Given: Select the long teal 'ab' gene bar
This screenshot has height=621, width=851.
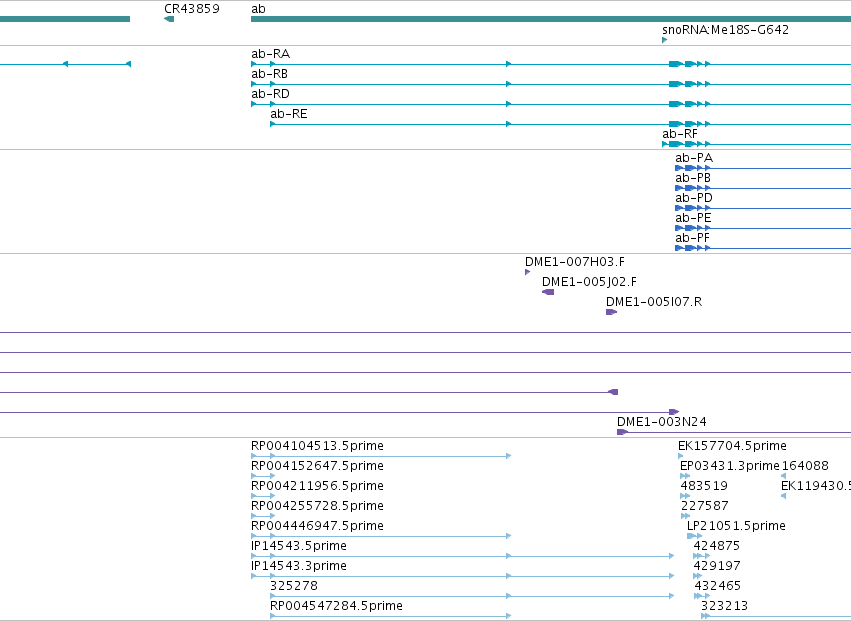Looking at the screenshot, I should click(551, 20).
